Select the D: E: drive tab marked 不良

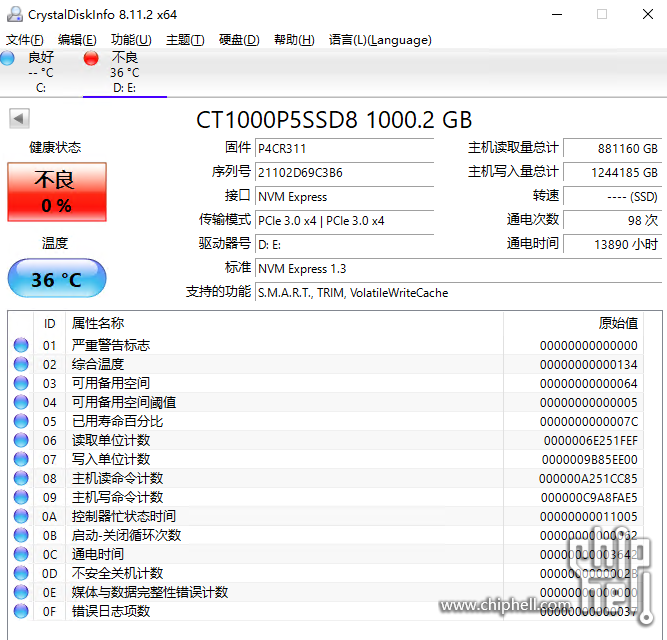coord(125,72)
